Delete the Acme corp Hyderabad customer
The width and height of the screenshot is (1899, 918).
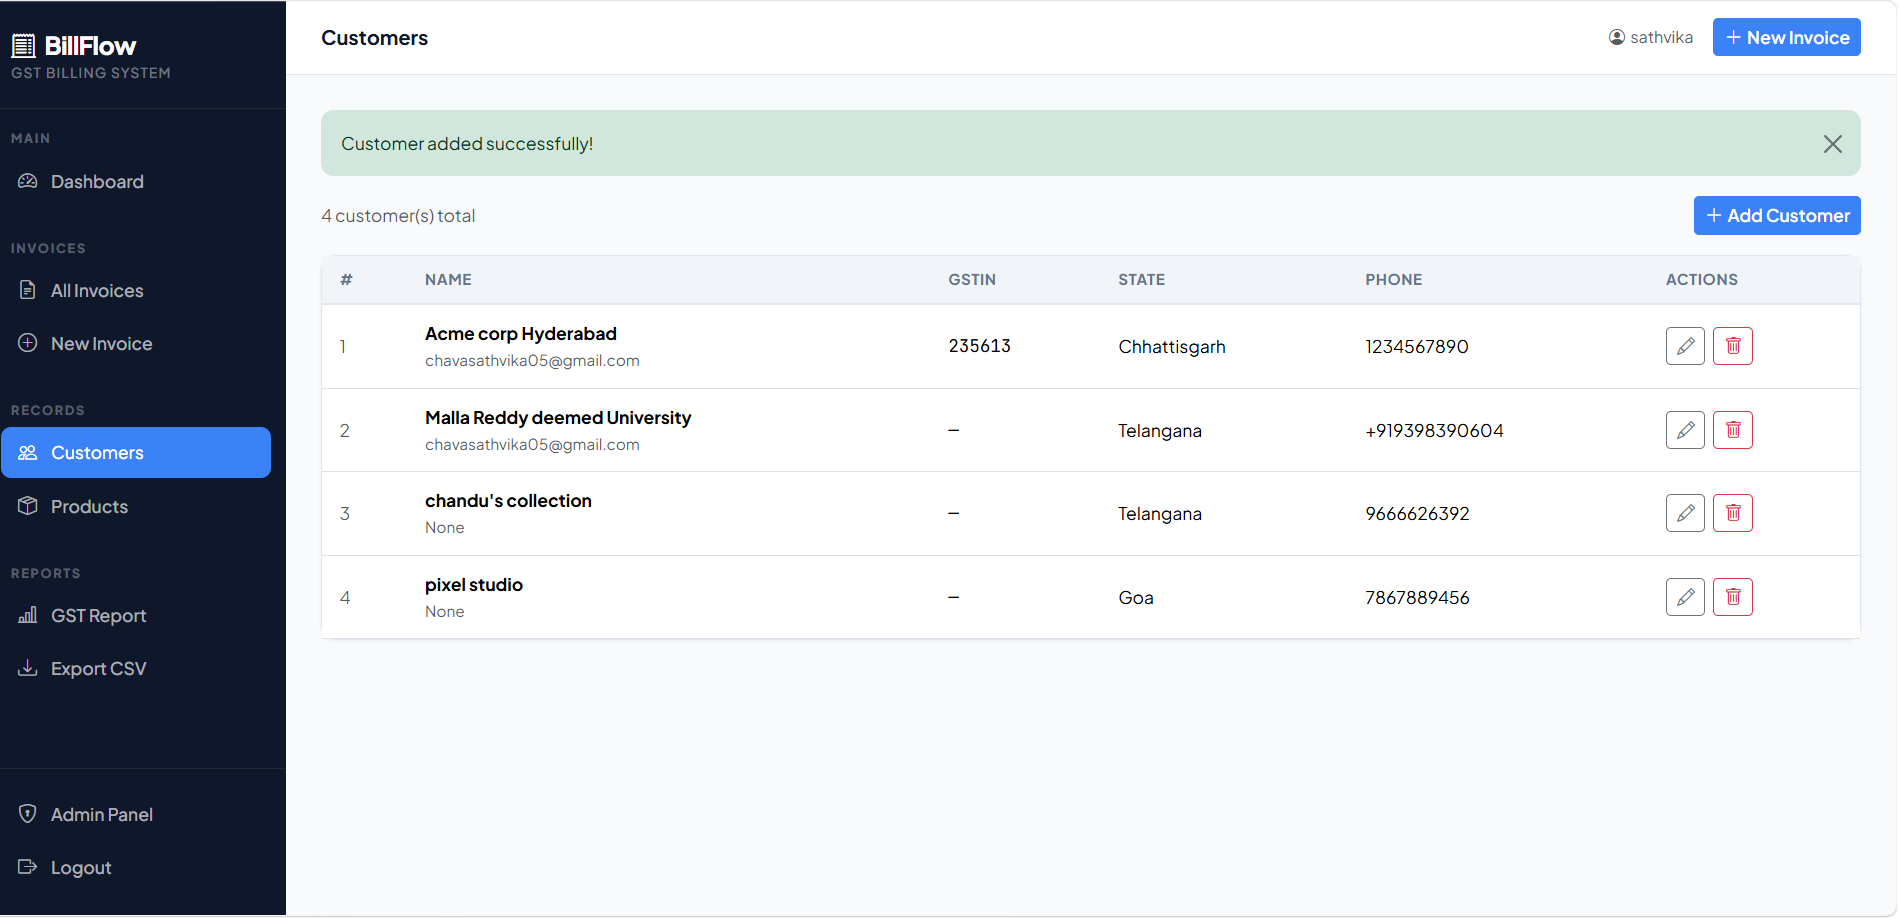tap(1733, 346)
